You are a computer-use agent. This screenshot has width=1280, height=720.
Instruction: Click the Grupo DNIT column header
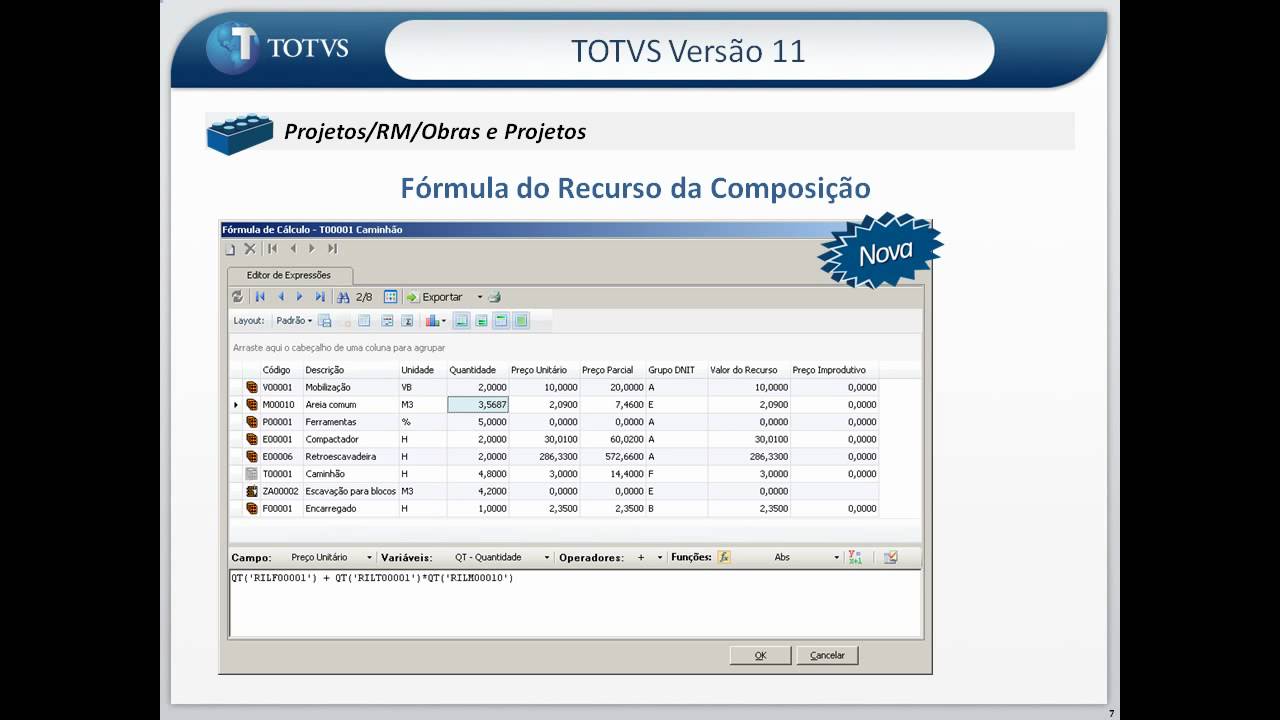676,370
